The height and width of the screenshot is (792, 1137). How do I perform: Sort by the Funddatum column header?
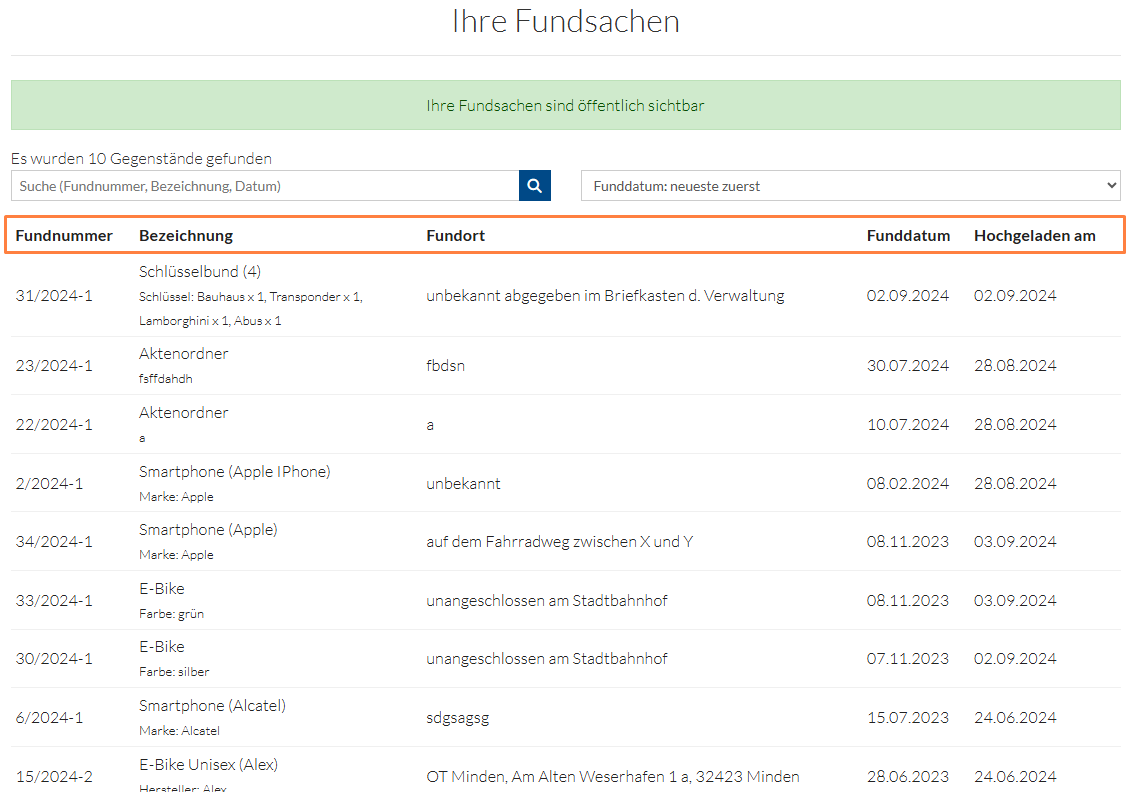click(908, 236)
